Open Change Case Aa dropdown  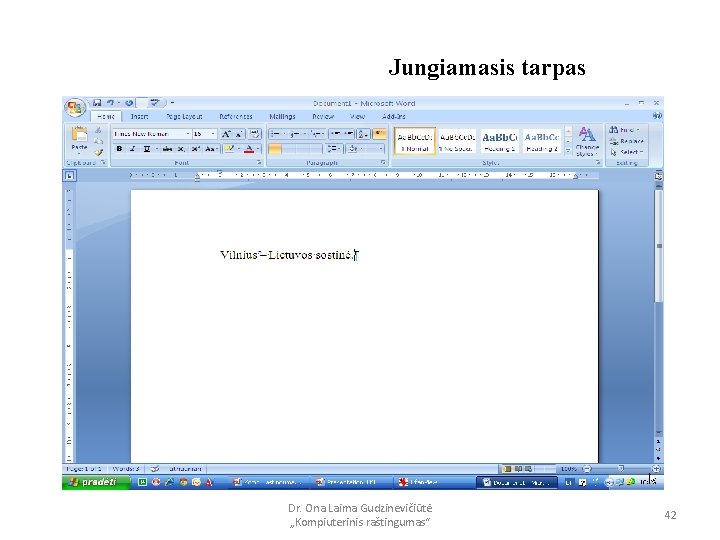pos(210,149)
